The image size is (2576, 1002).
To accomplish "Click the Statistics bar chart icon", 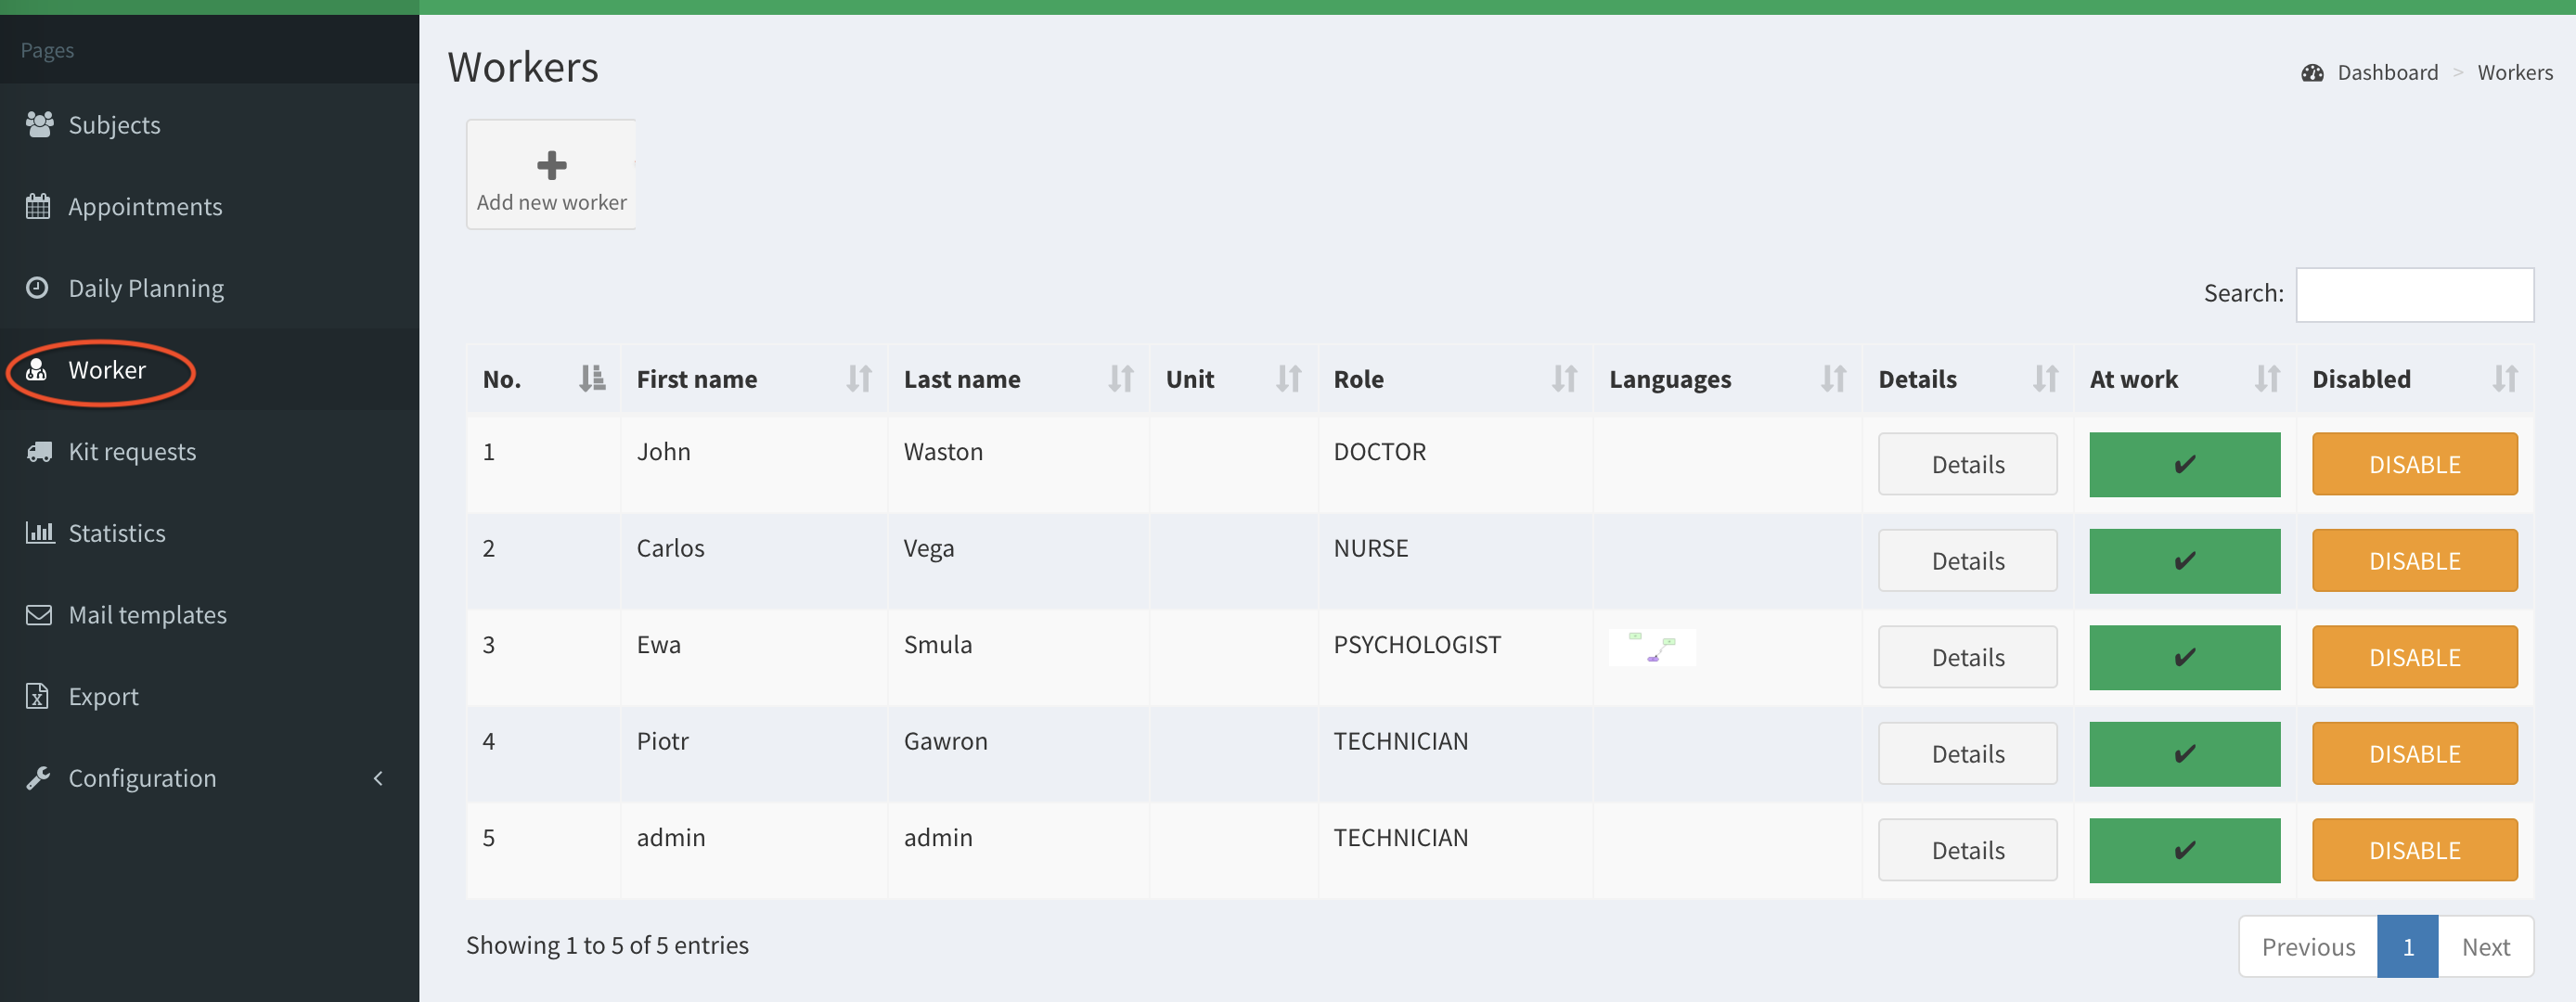I will pyautogui.click(x=39, y=532).
